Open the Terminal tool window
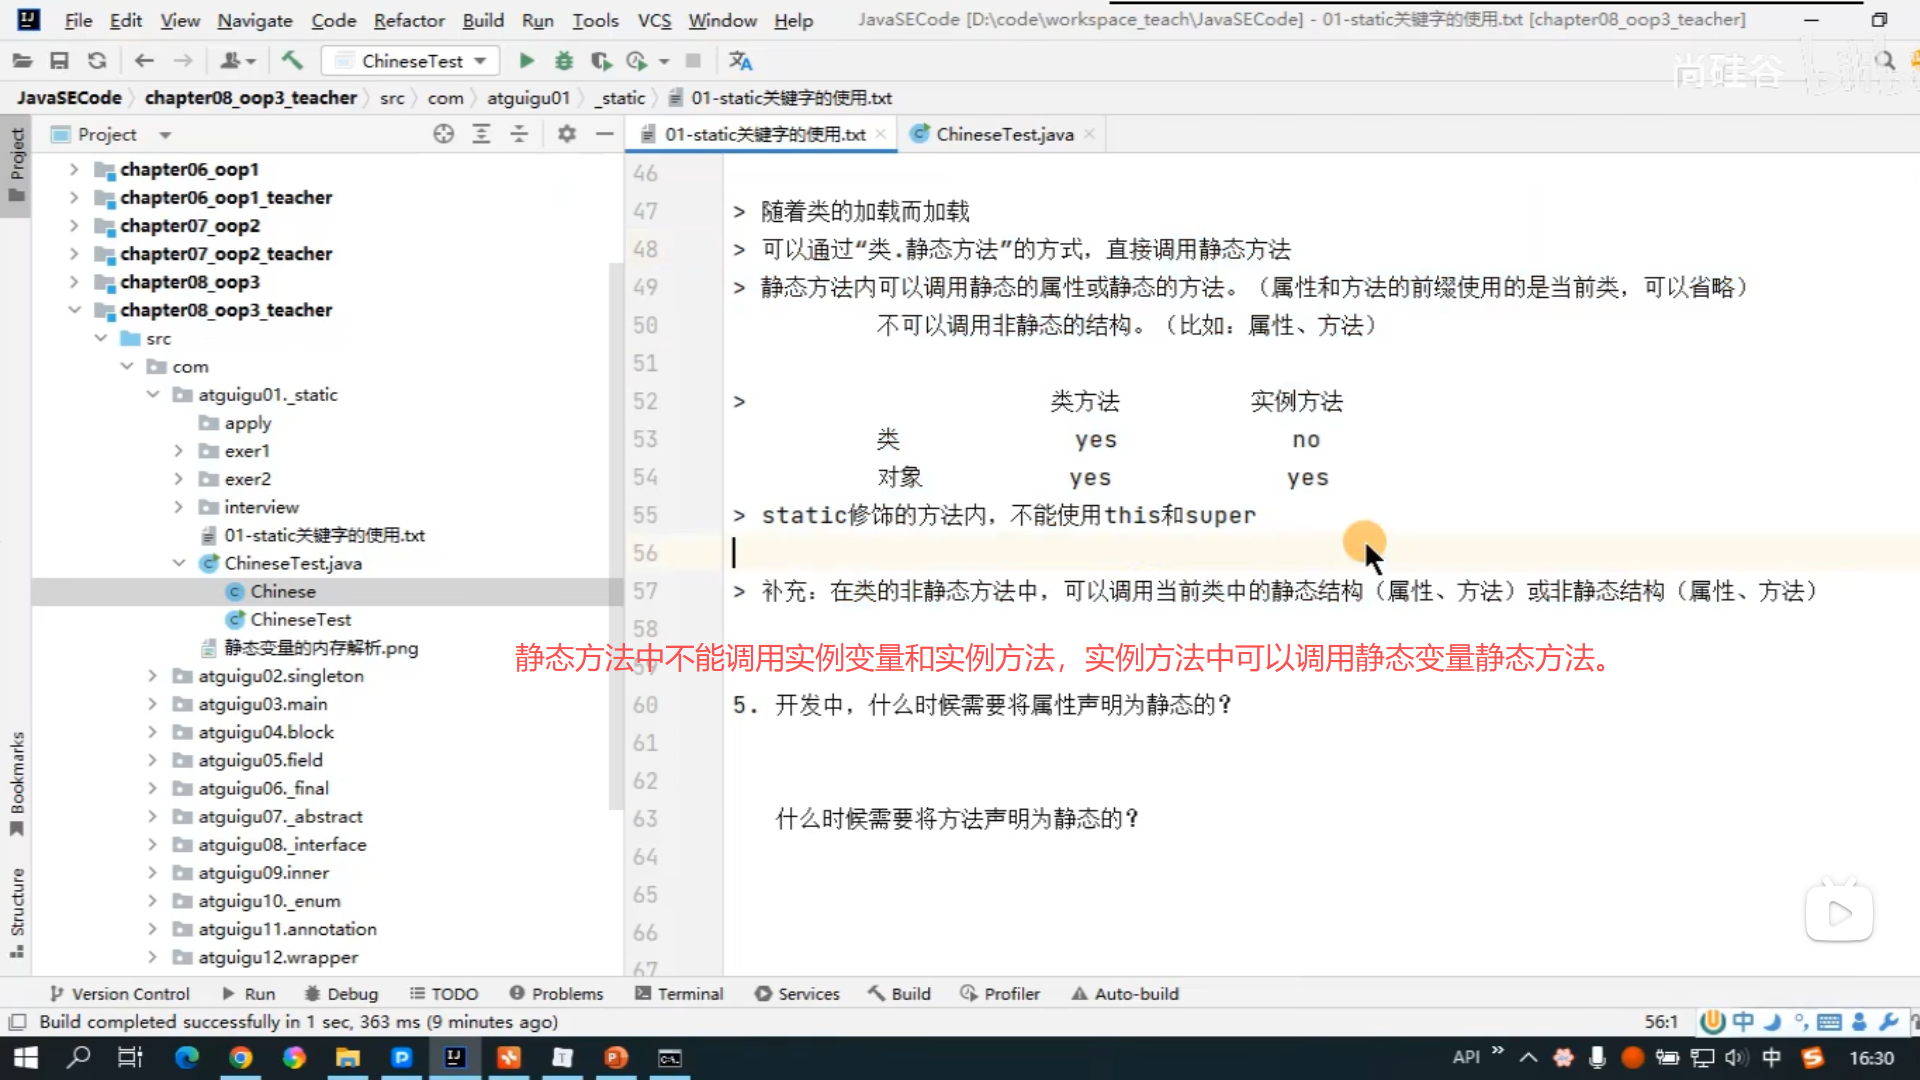 679,994
